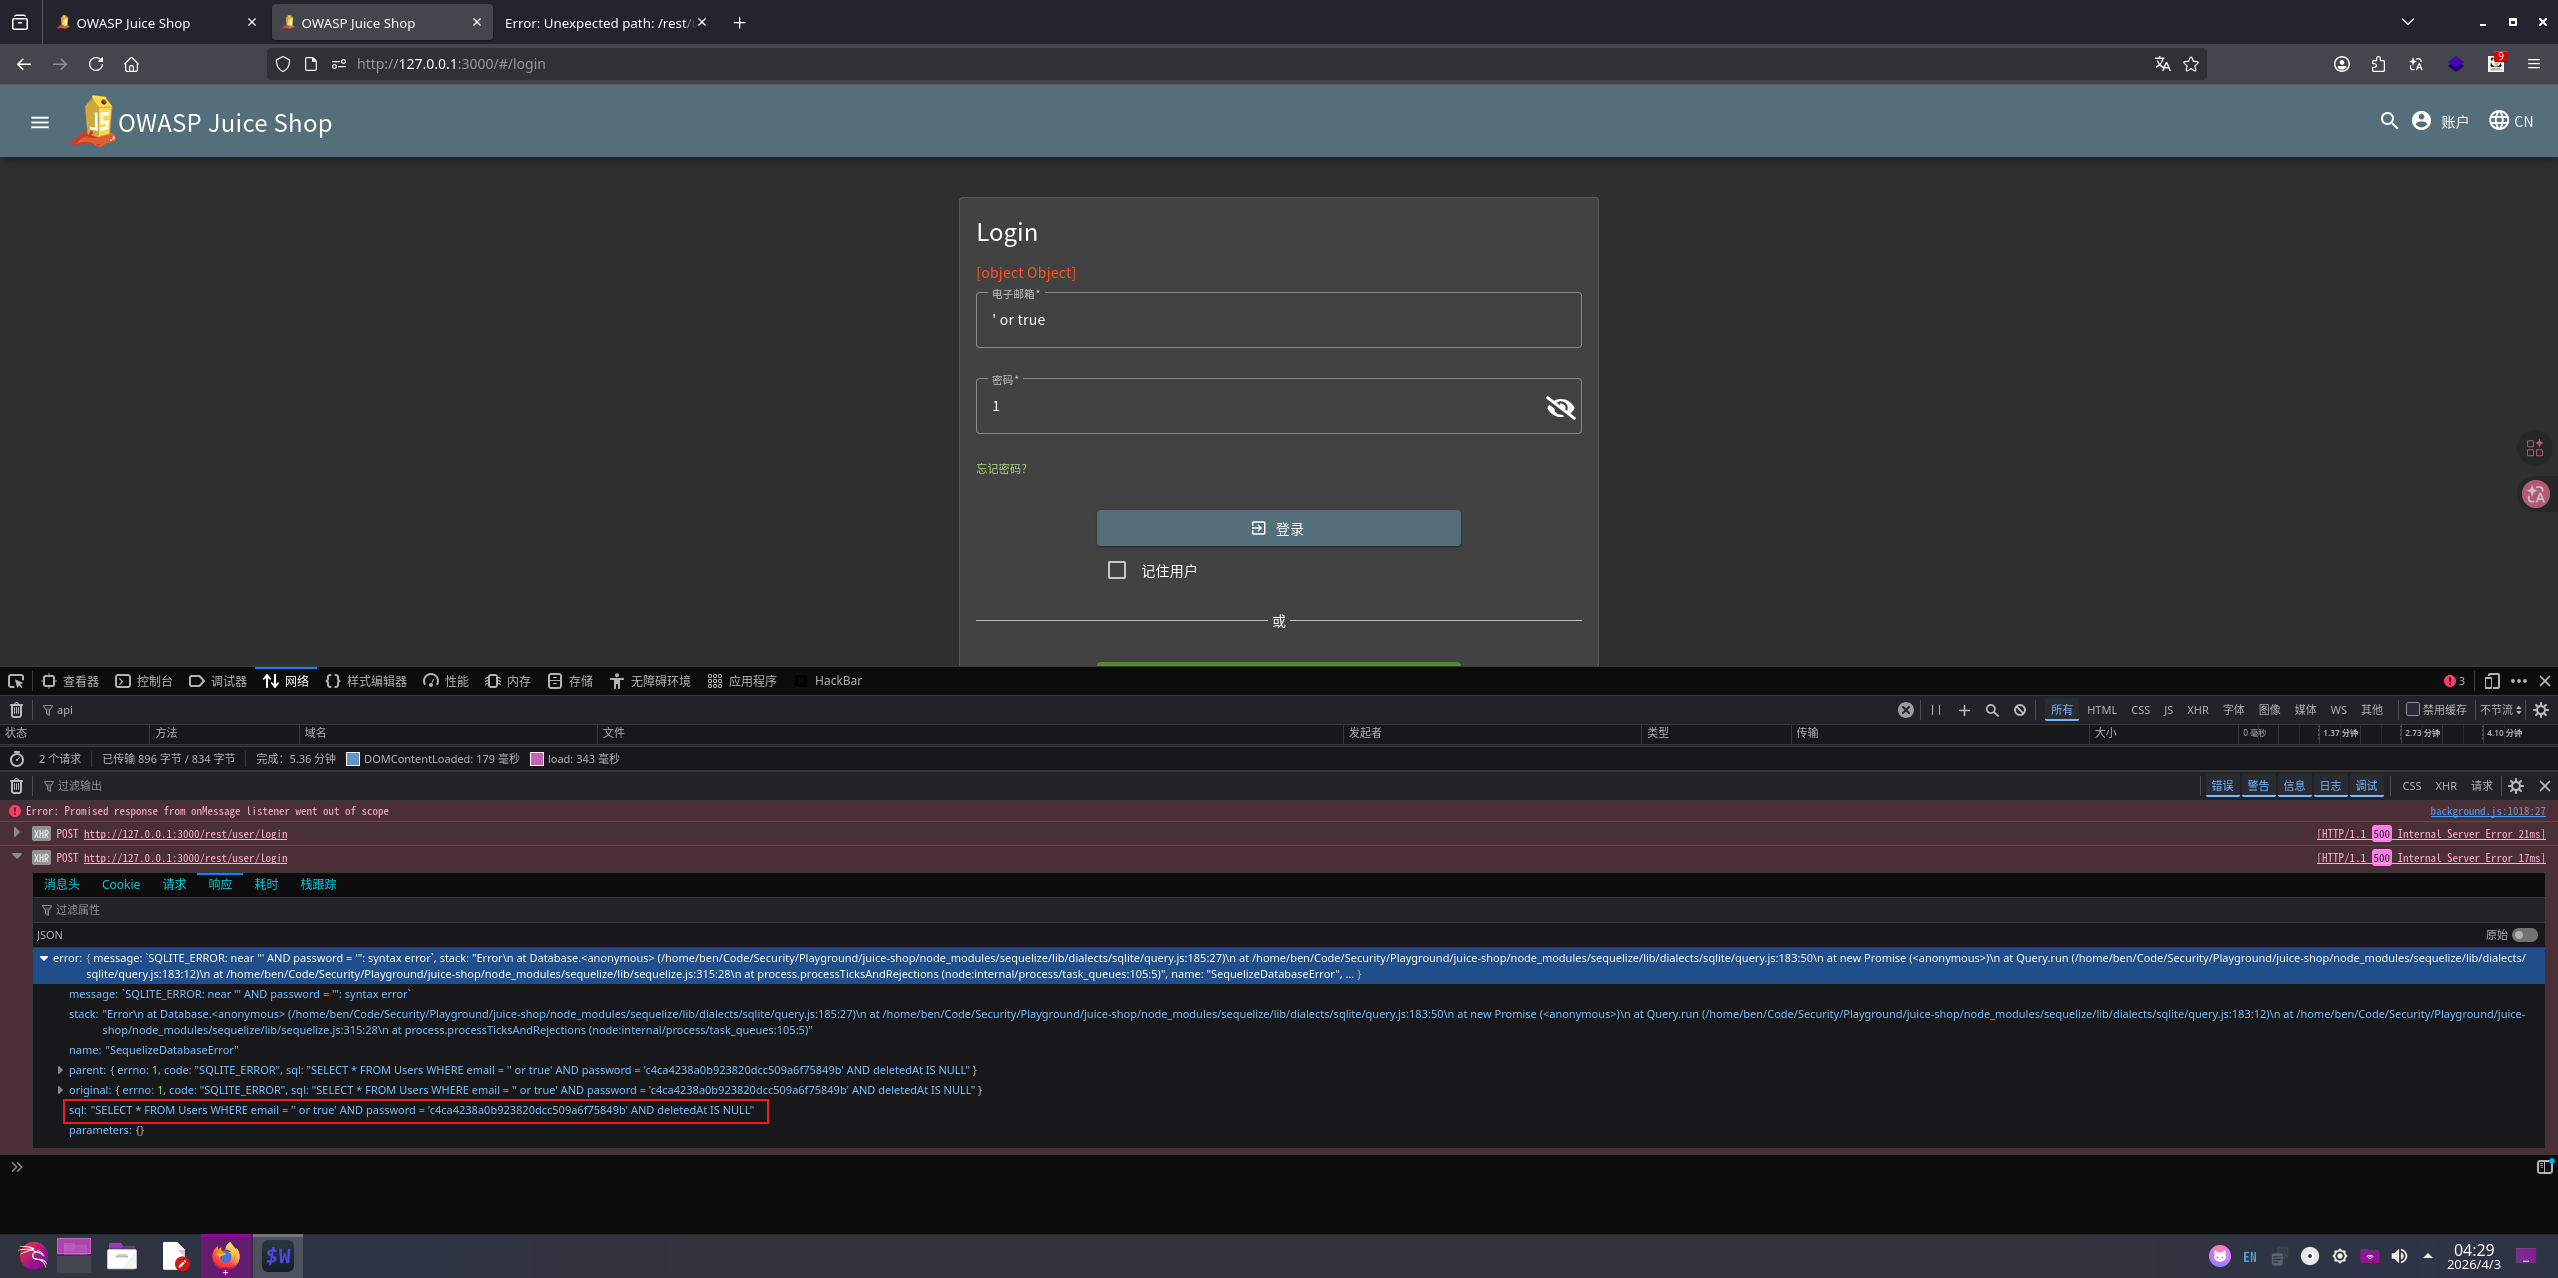Toggle the 警告 console filter

(2258, 786)
